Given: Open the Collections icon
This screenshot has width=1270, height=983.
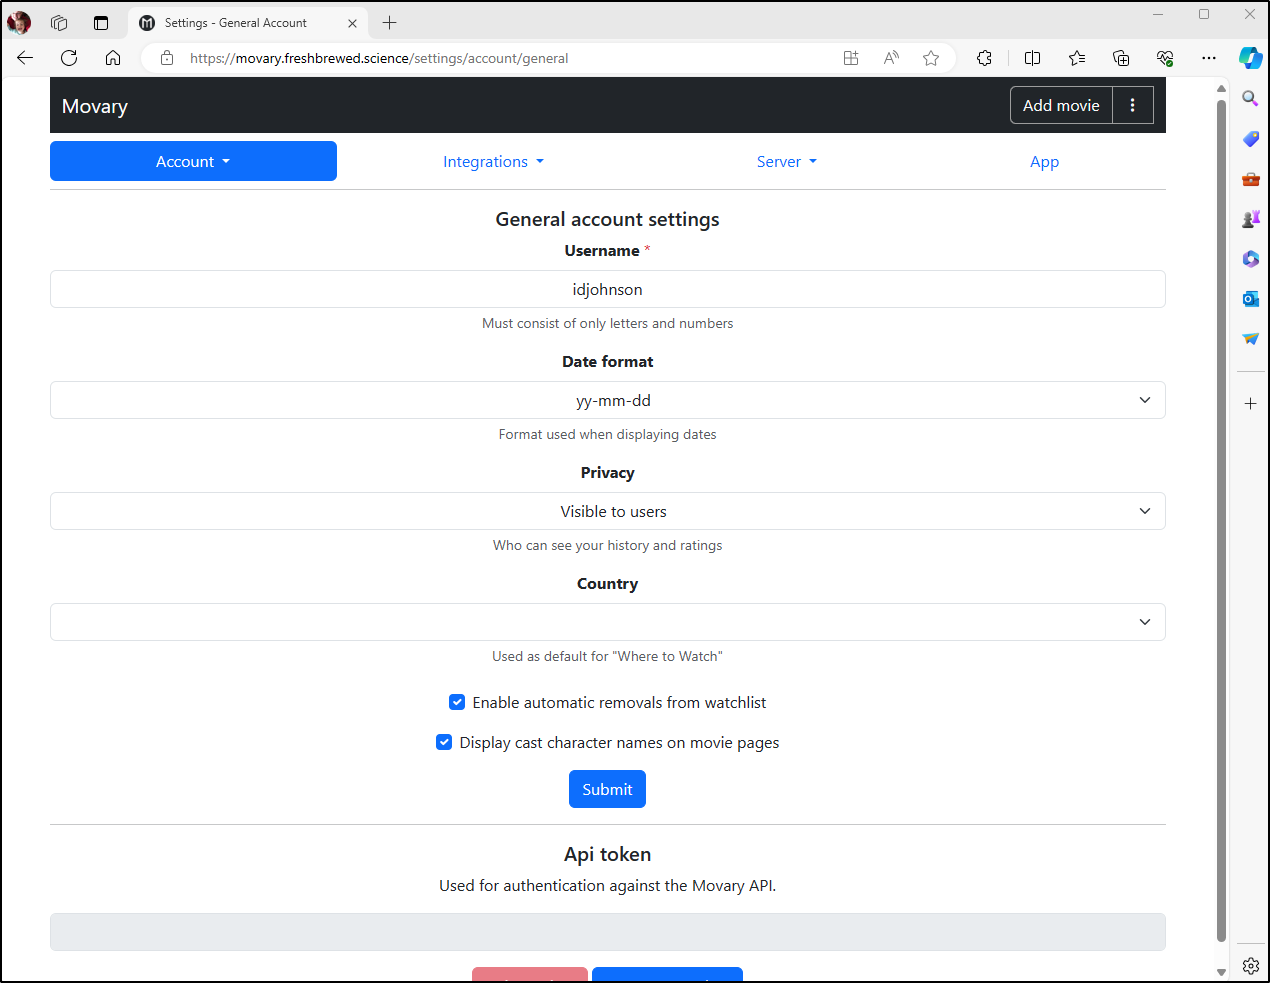Looking at the screenshot, I should (1121, 58).
